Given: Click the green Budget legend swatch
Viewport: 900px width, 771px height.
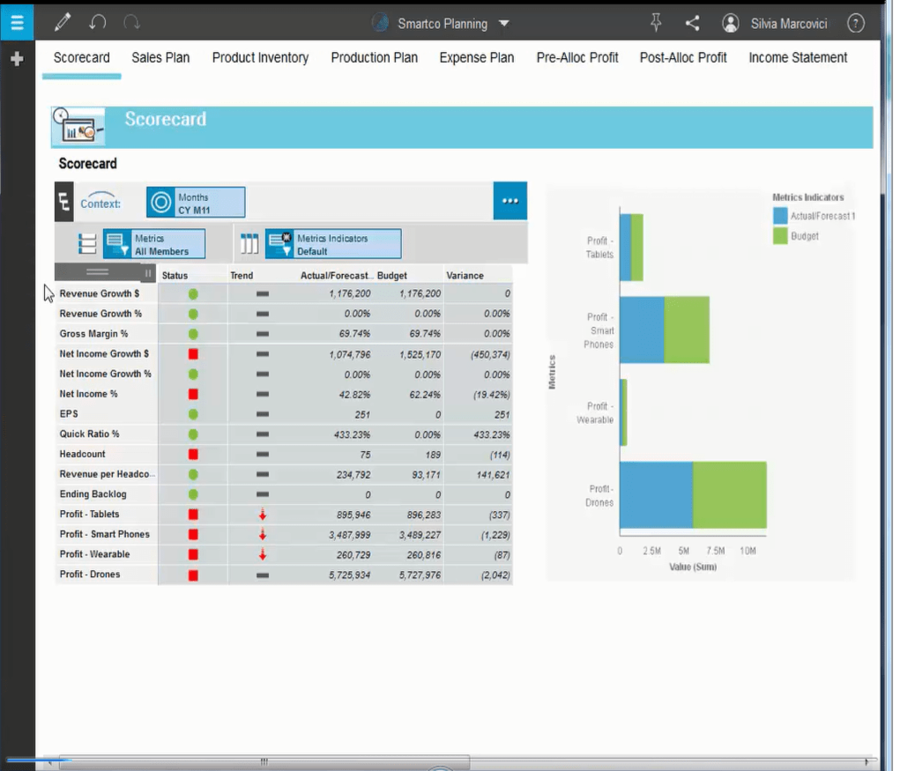Looking at the screenshot, I should [780, 236].
